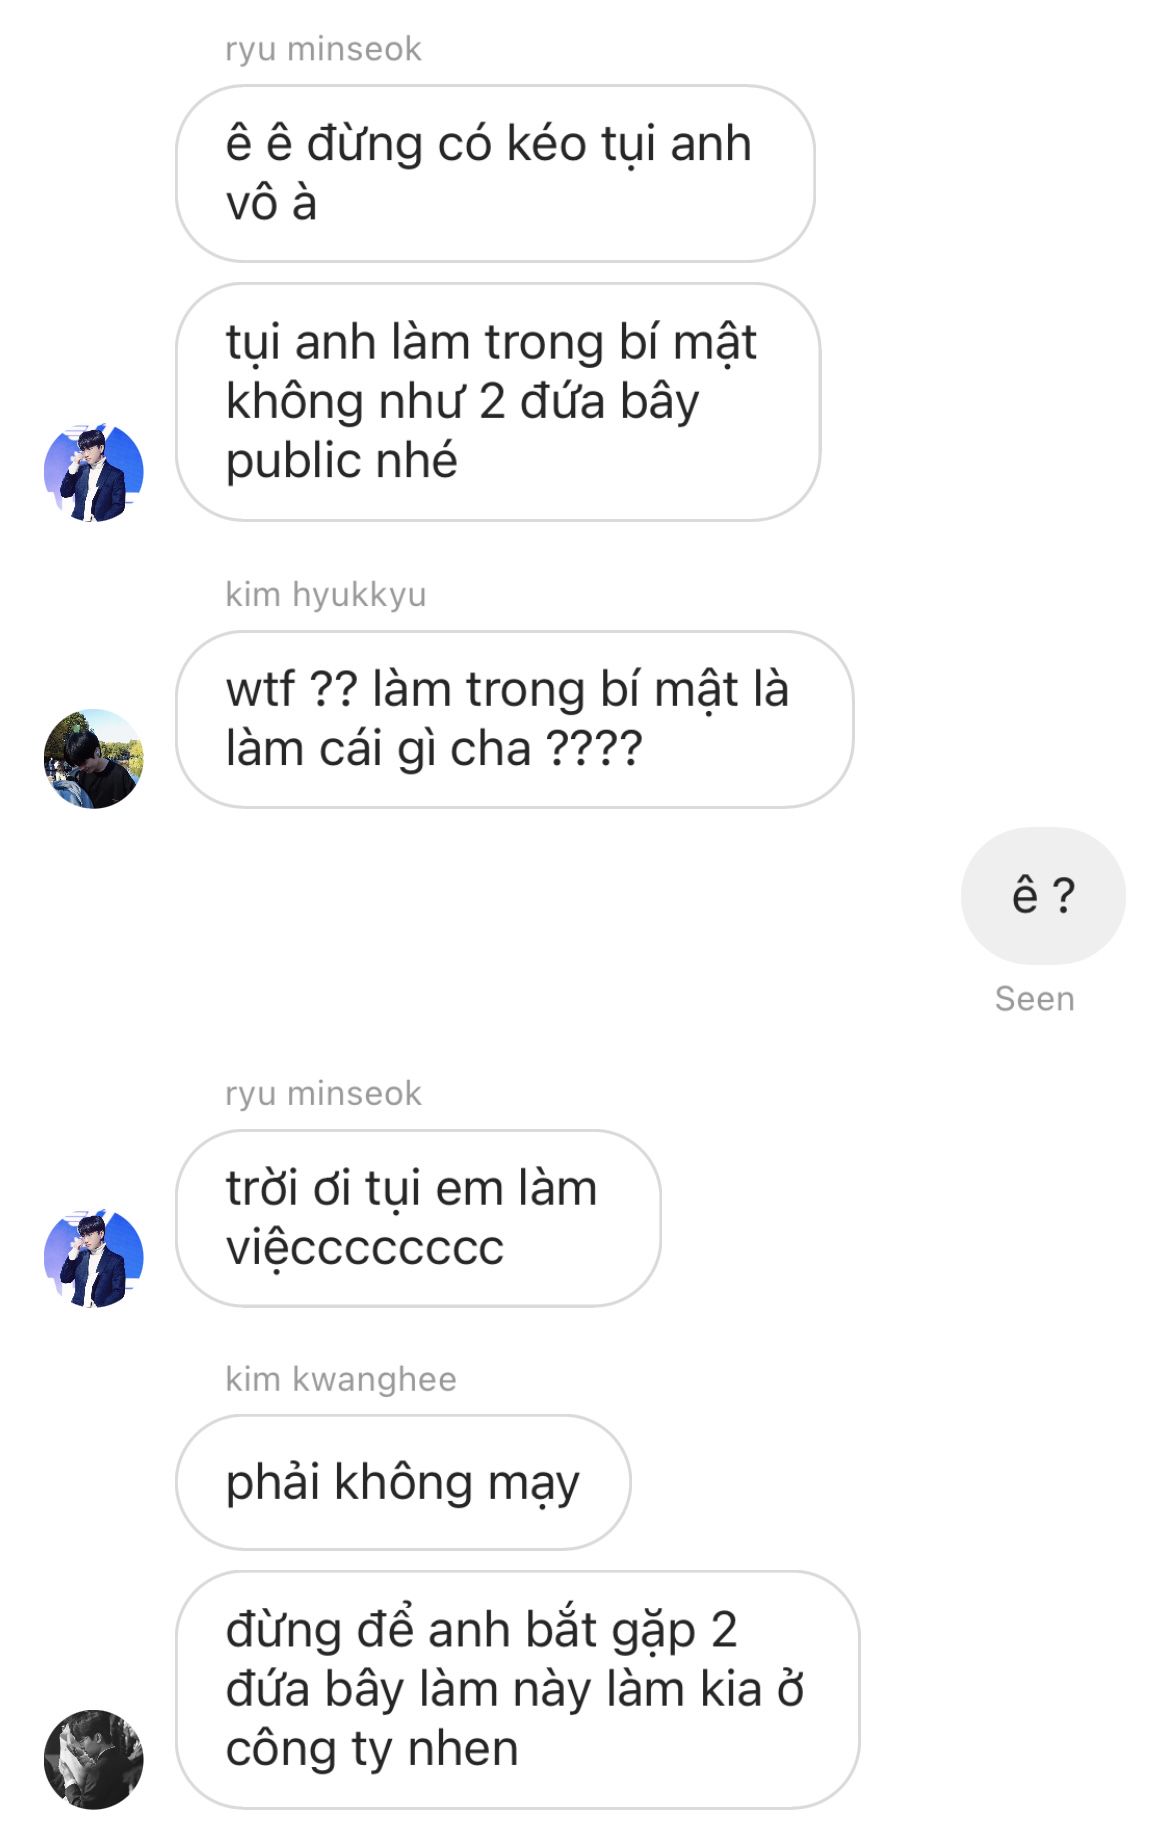Click the ryu minseok name above 'ê ê đừng'
Image resolution: width=1170 pixels, height=1822 pixels.
click(x=323, y=49)
